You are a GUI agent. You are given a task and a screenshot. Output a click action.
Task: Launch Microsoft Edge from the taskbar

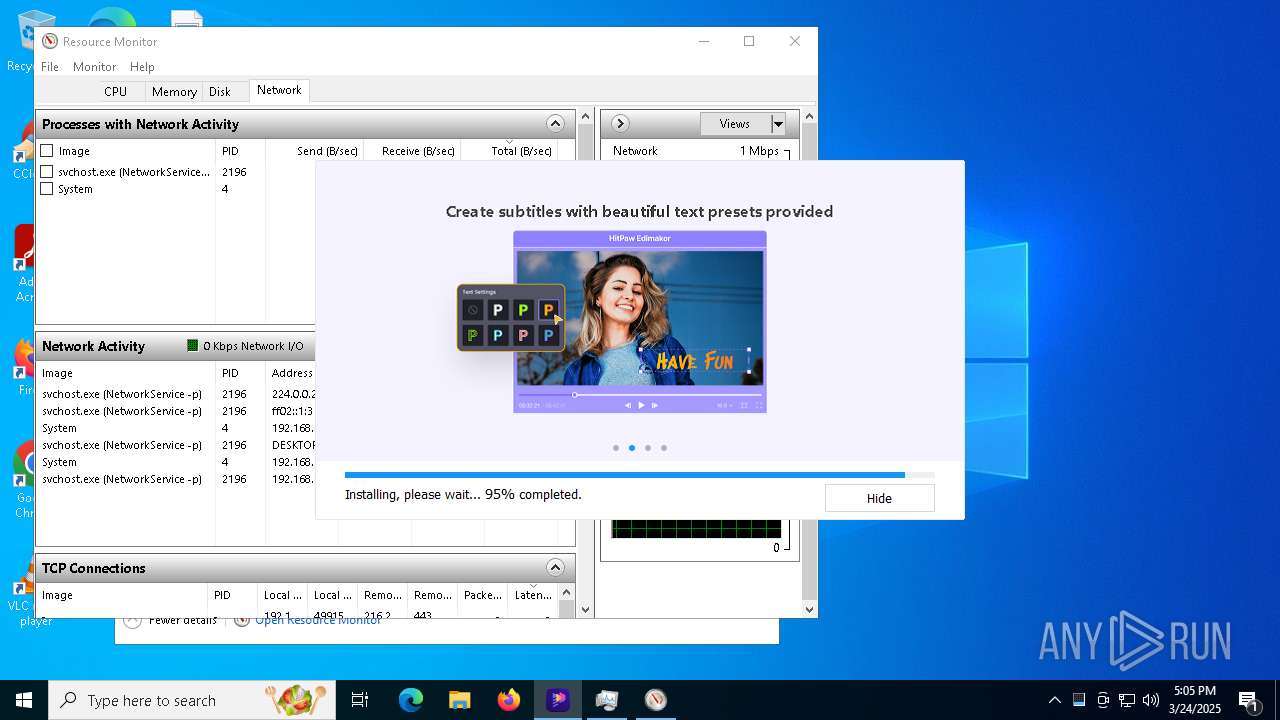tap(411, 700)
